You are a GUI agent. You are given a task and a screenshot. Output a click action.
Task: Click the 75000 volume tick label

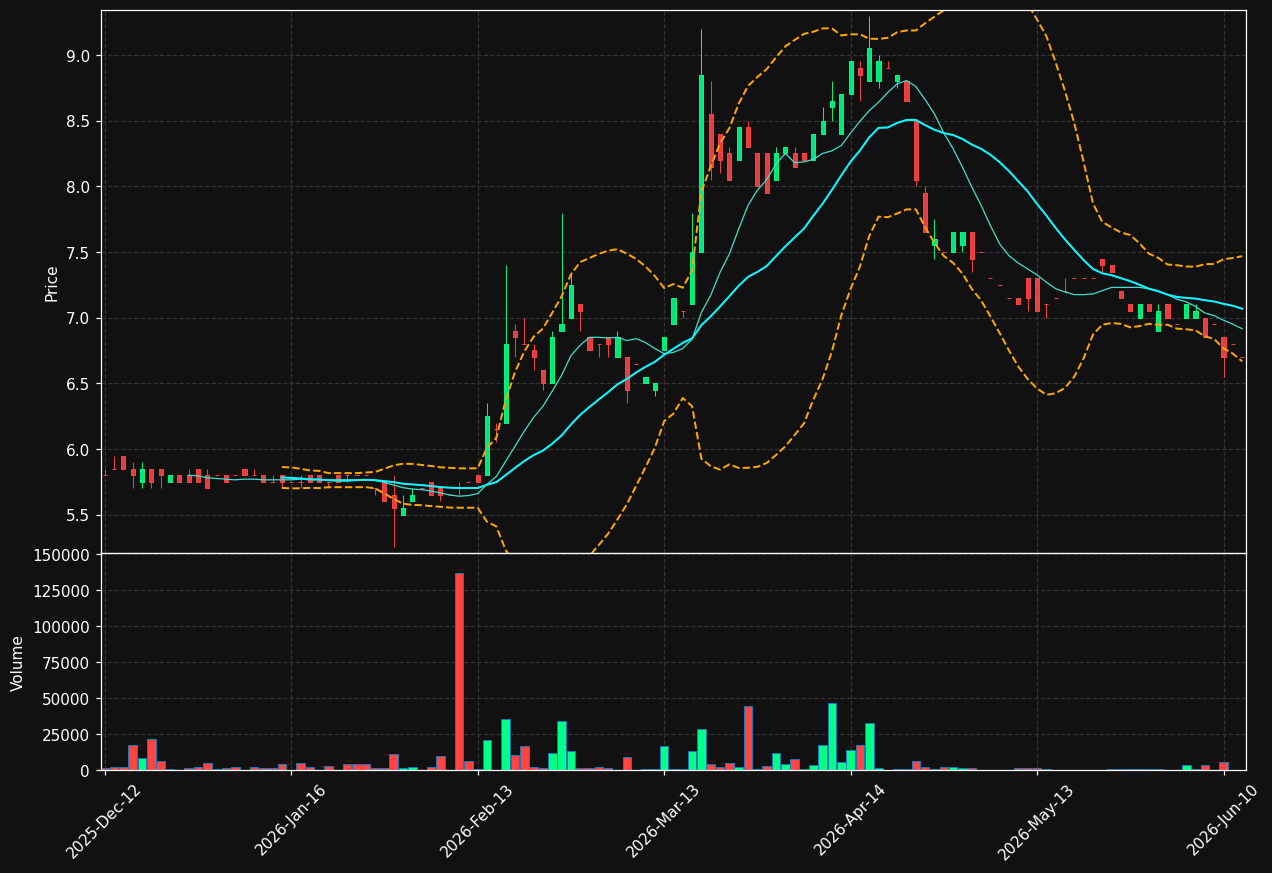click(66, 663)
